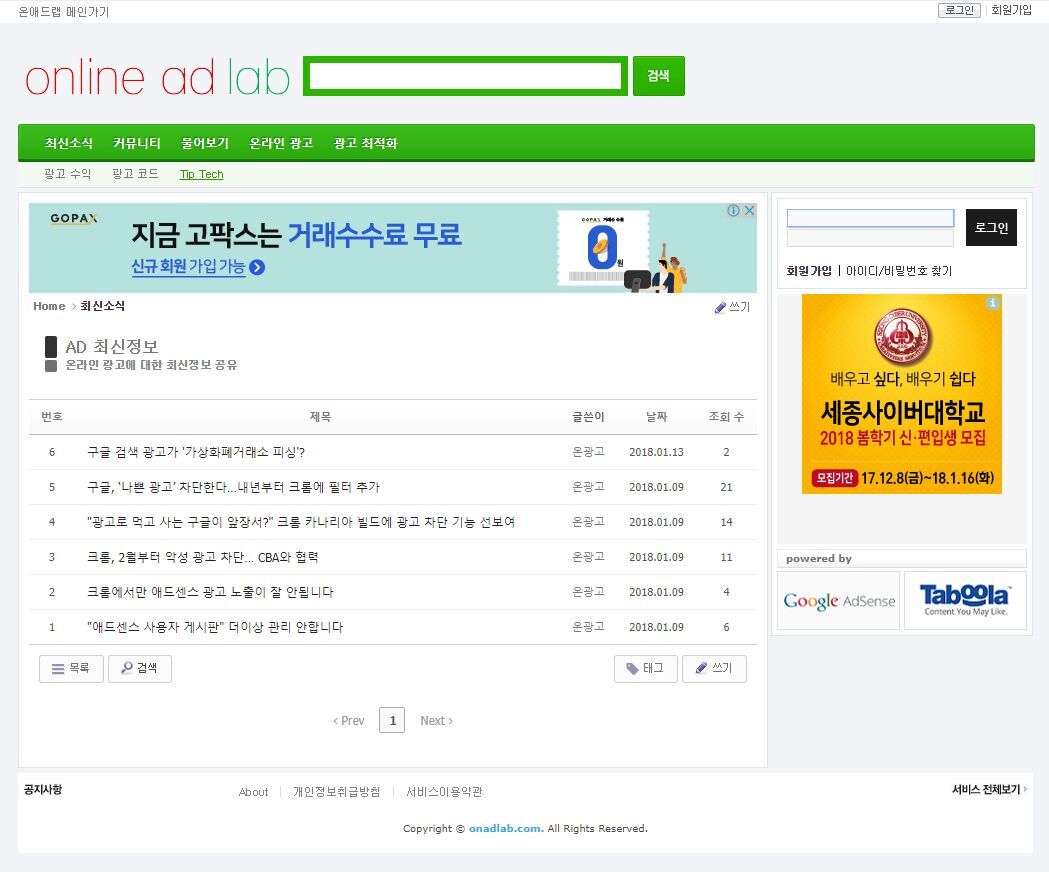Click onadlab.com copyright link
1049x872 pixels.
(506, 829)
